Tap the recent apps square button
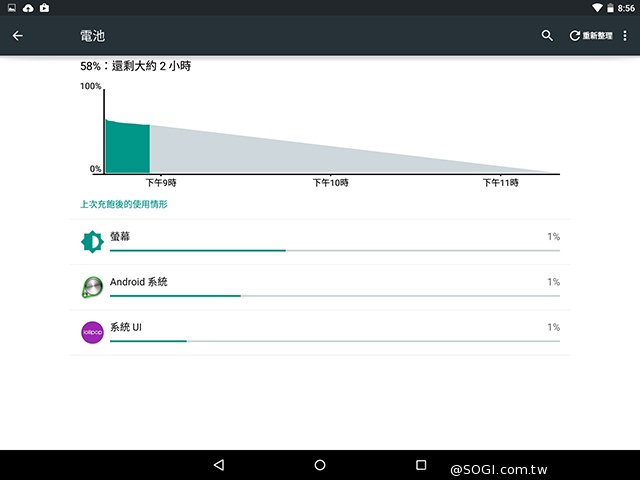640x480 pixels. [421, 465]
